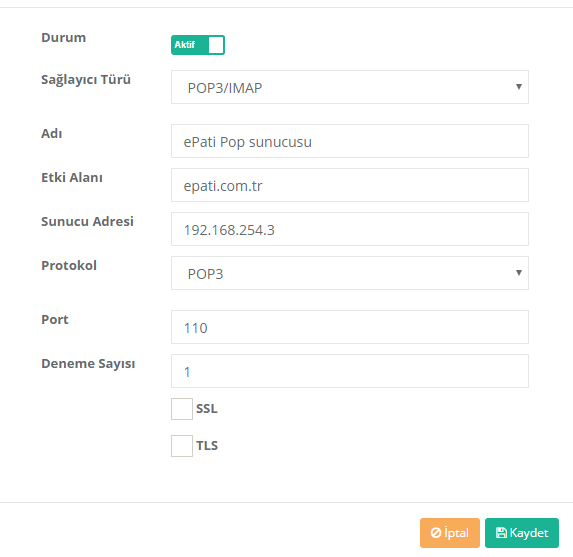Click the SSL label text

pyautogui.click(x=207, y=409)
